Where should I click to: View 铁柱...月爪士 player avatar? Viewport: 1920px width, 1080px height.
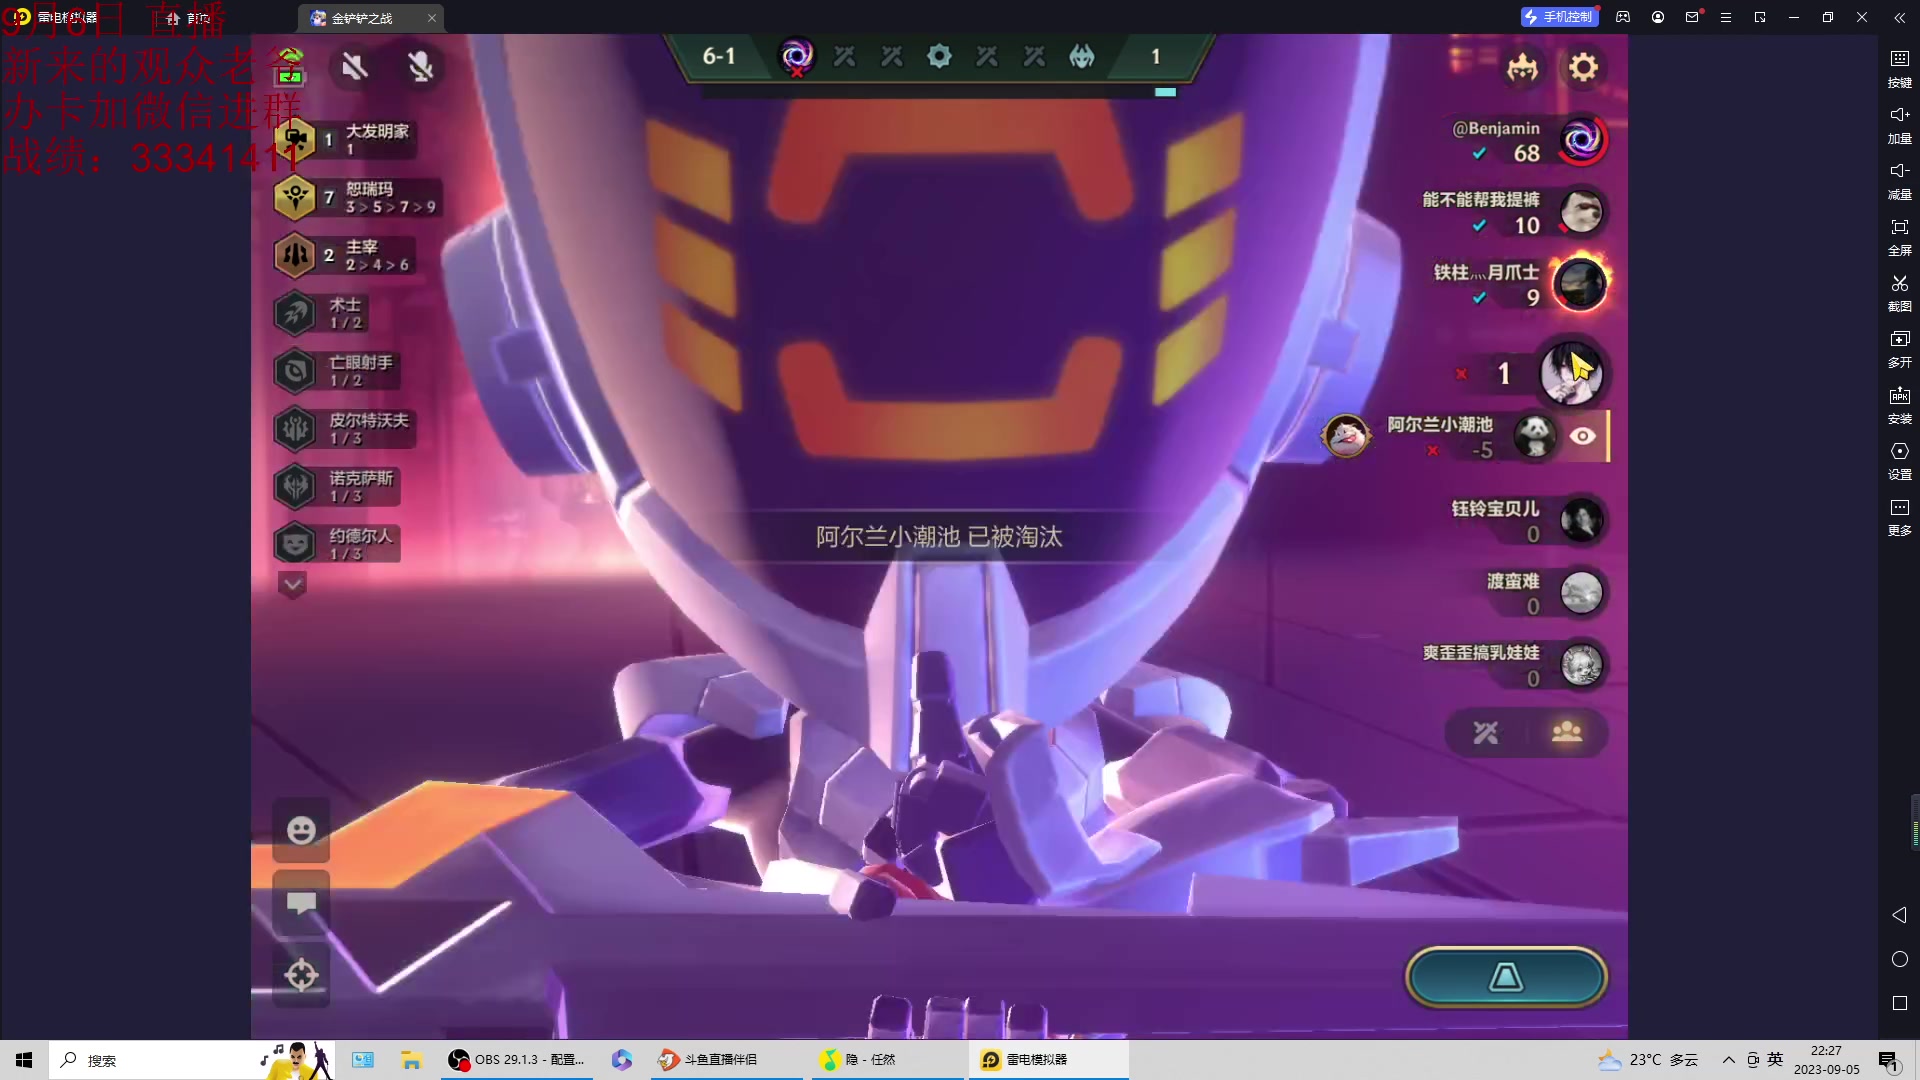pos(1580,284)
